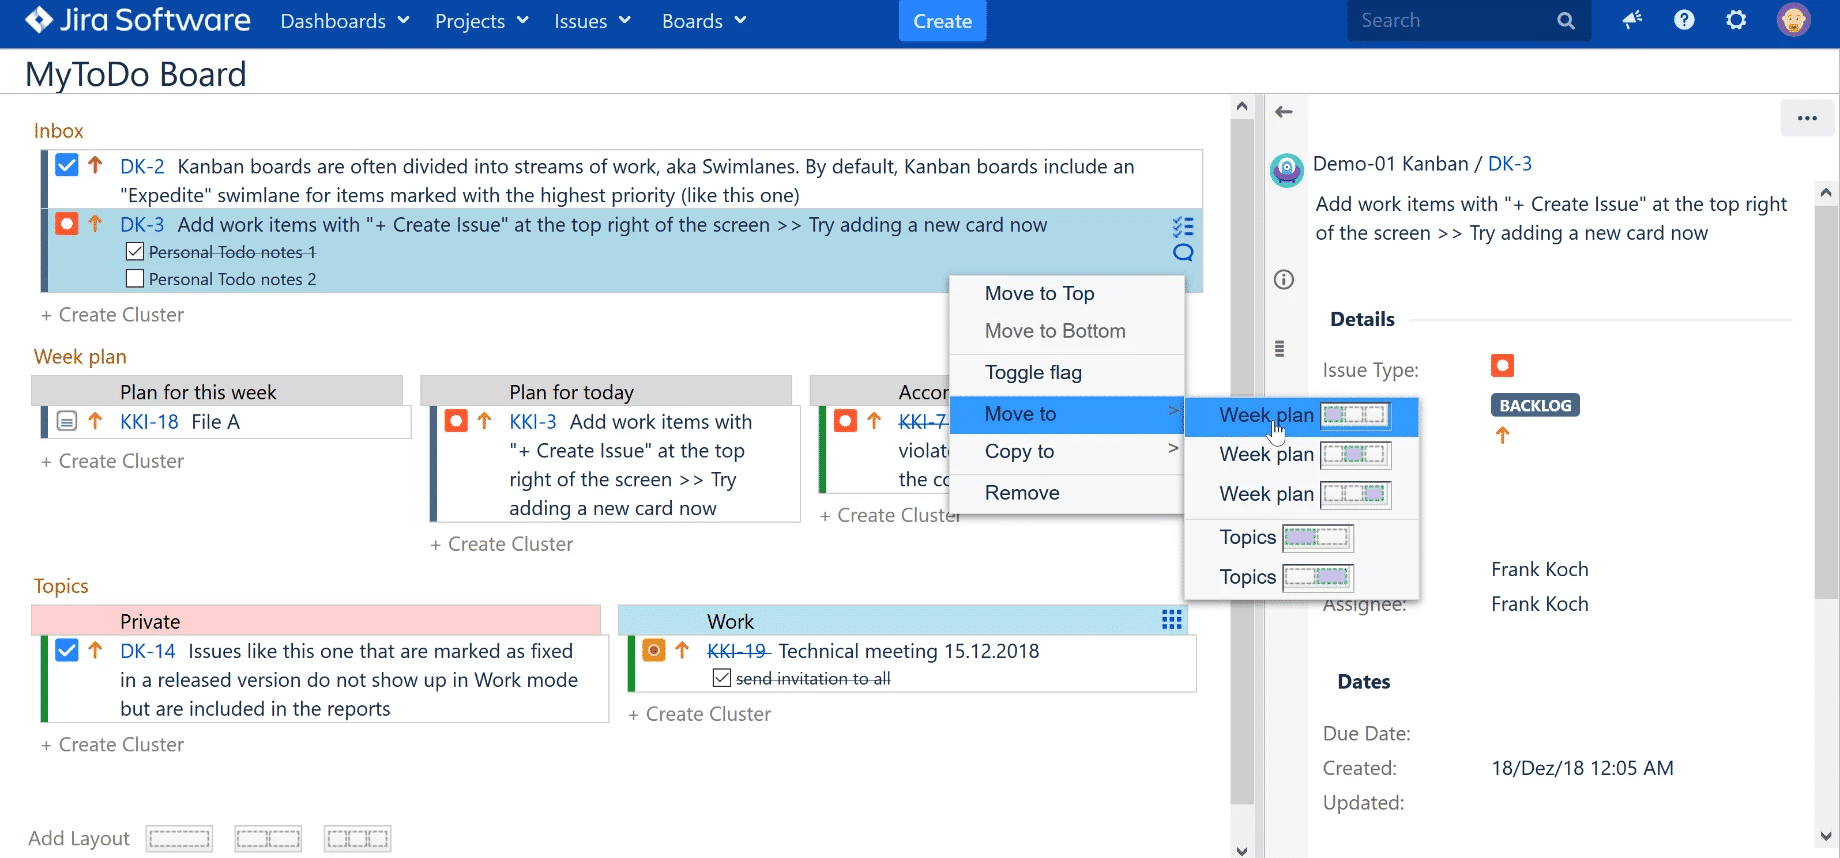
Task: Click Create Cluster under Inbox
Action: pos(112,315)
